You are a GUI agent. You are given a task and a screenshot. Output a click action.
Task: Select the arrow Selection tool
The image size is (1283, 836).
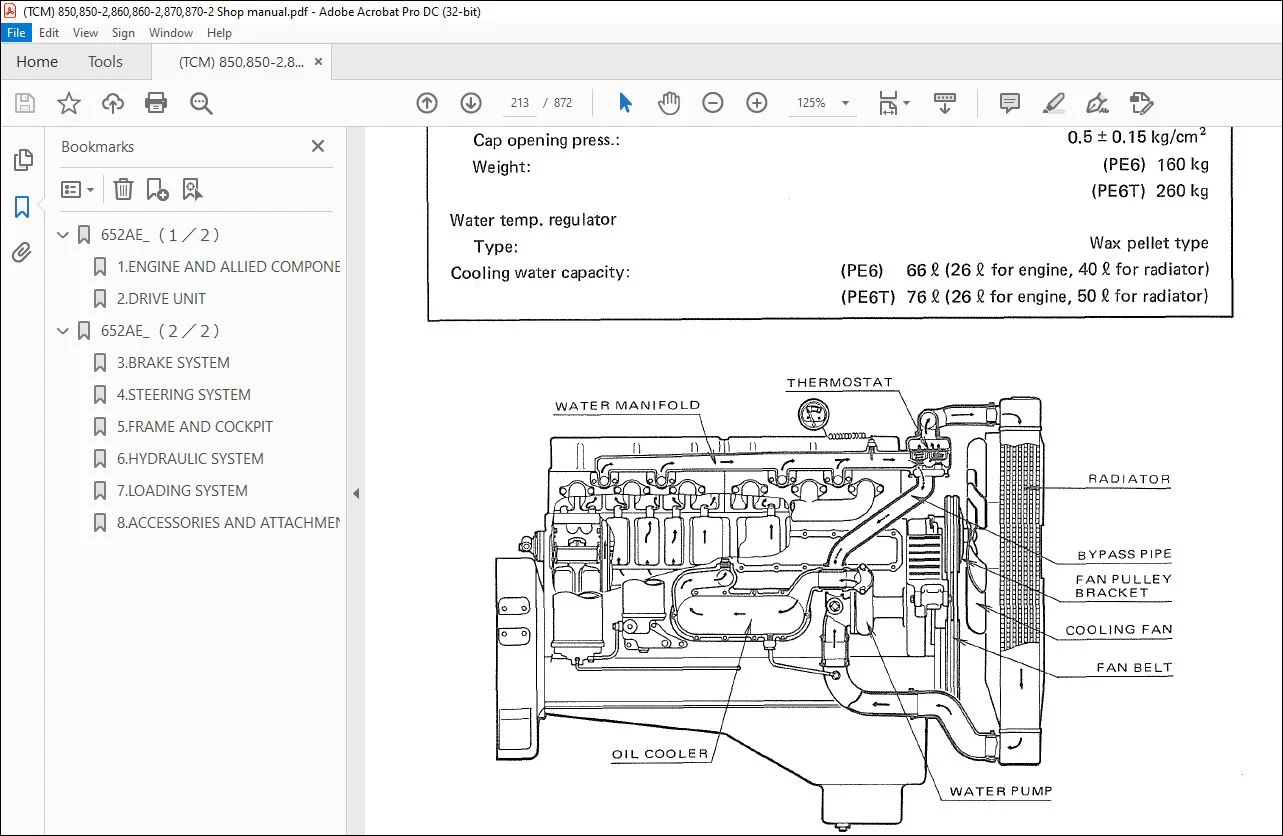click(x=626, y=103)
